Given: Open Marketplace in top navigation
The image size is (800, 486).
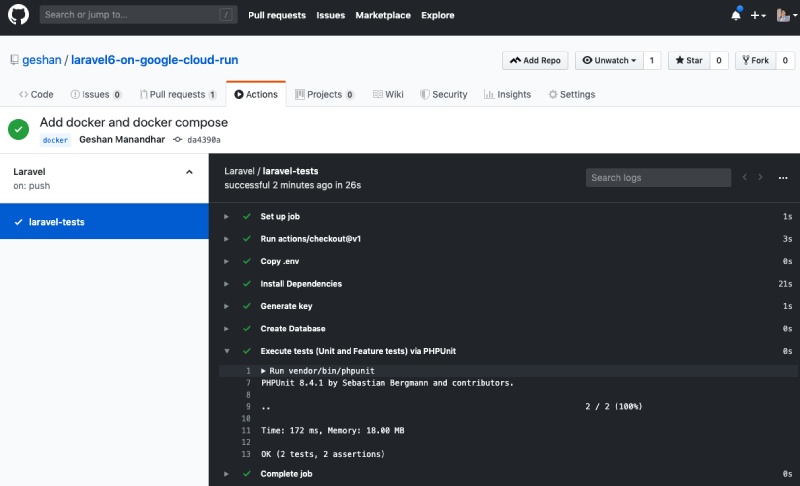Looking at the screenshot, I should (x=383, y=15).
